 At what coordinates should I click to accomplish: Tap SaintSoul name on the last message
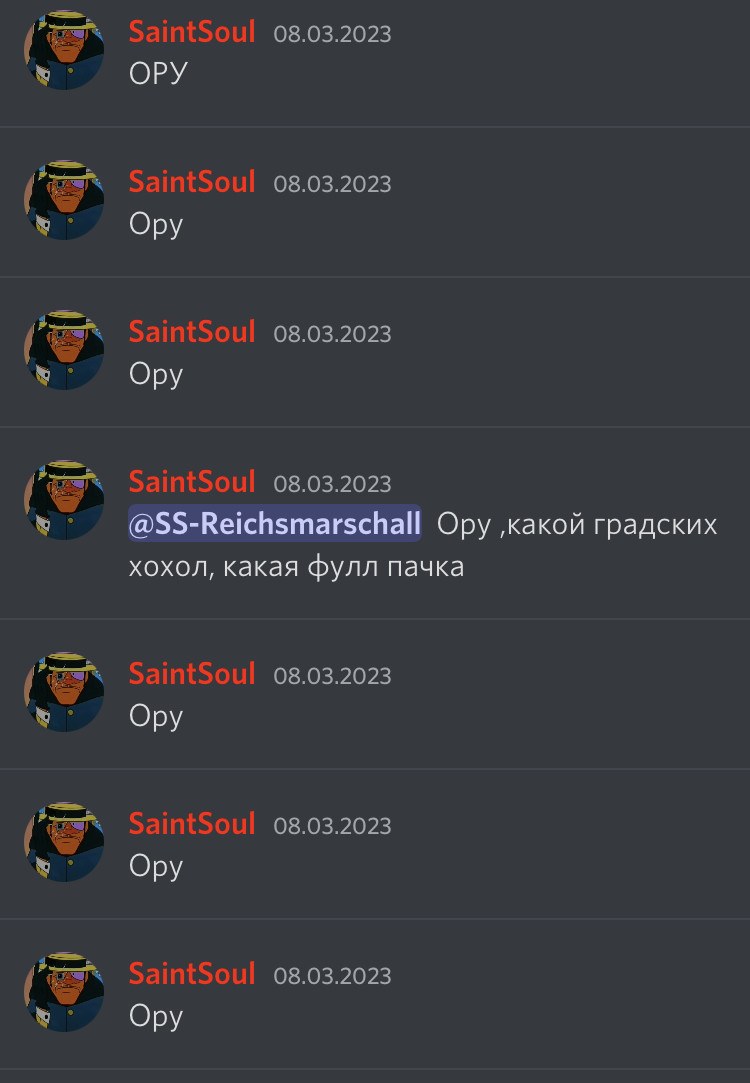(192, 974)
